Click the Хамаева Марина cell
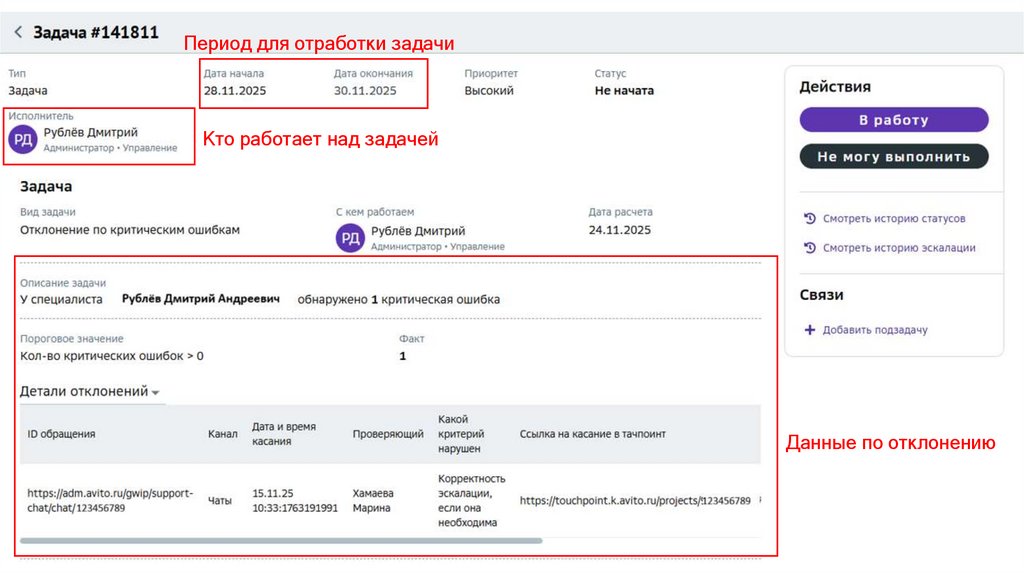 click(372, 500)
